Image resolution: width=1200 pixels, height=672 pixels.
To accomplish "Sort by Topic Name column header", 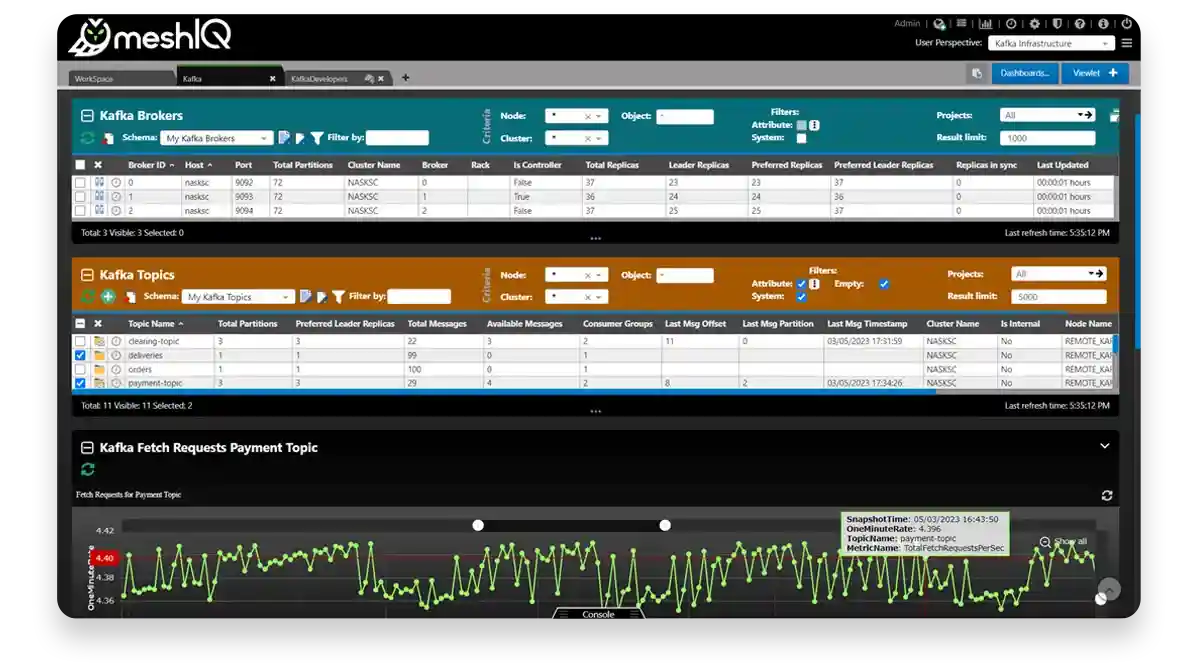I will 151,324.
